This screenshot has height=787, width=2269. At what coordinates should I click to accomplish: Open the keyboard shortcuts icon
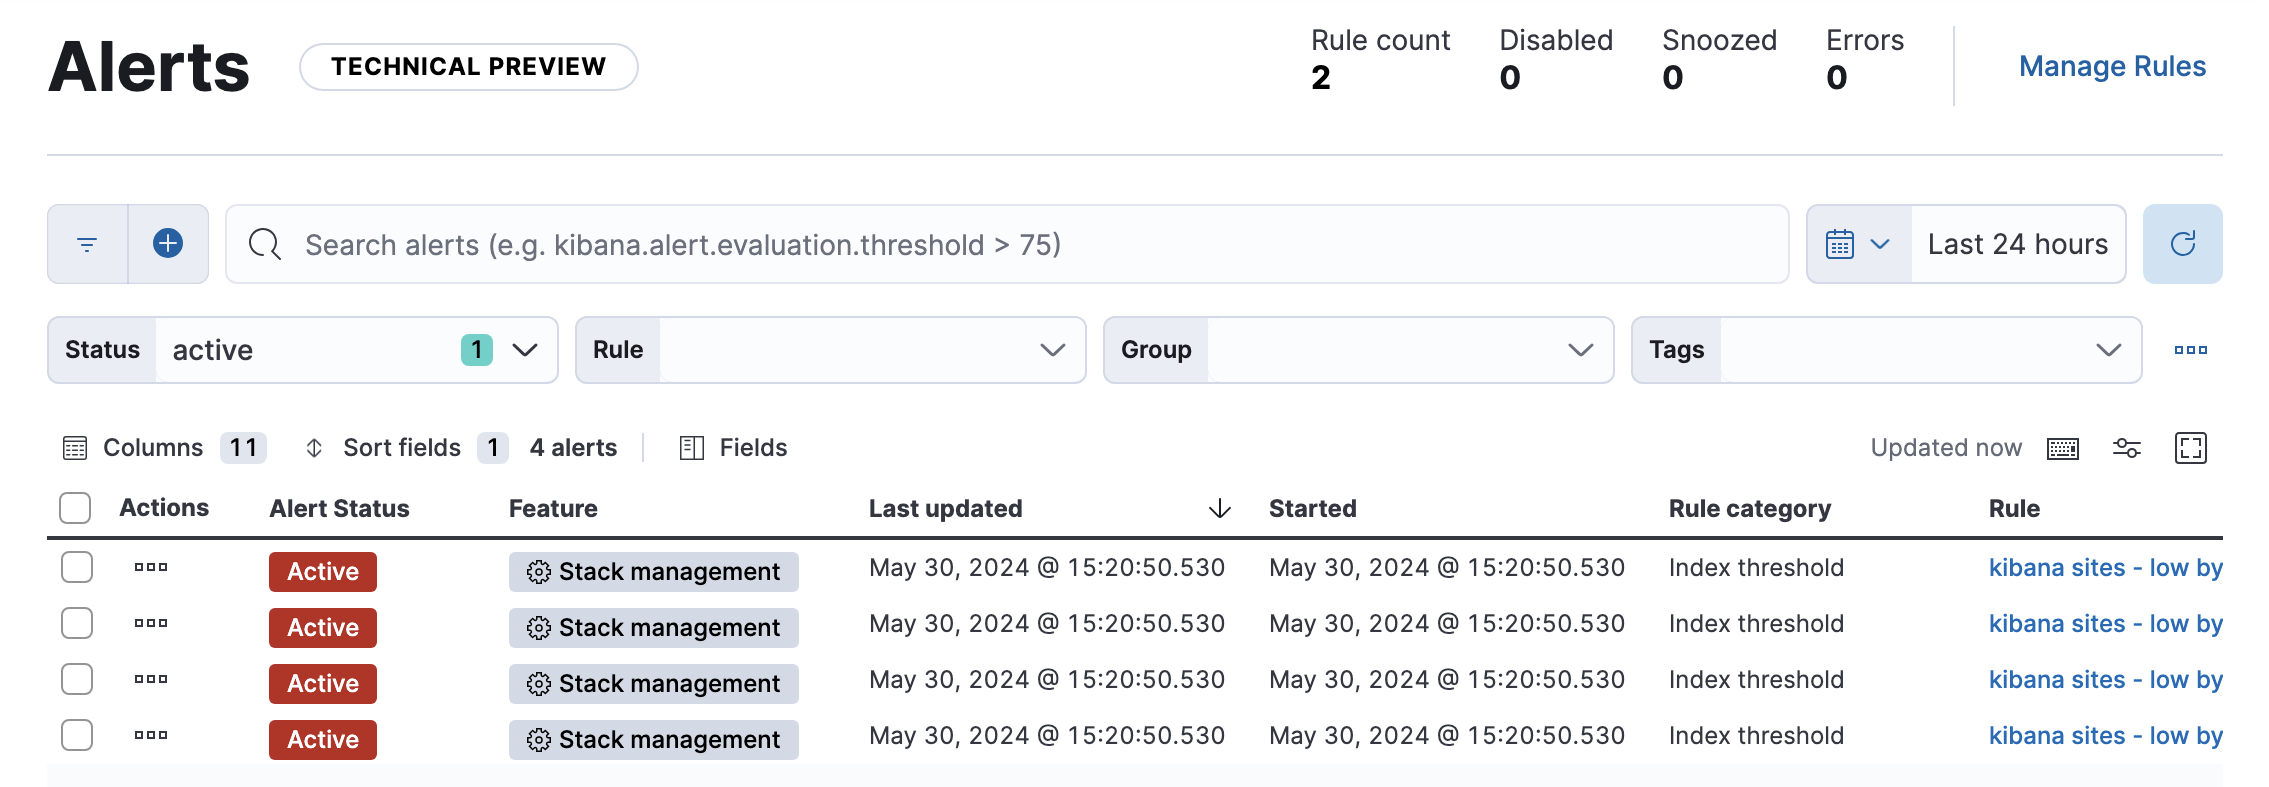[2062, 449]
